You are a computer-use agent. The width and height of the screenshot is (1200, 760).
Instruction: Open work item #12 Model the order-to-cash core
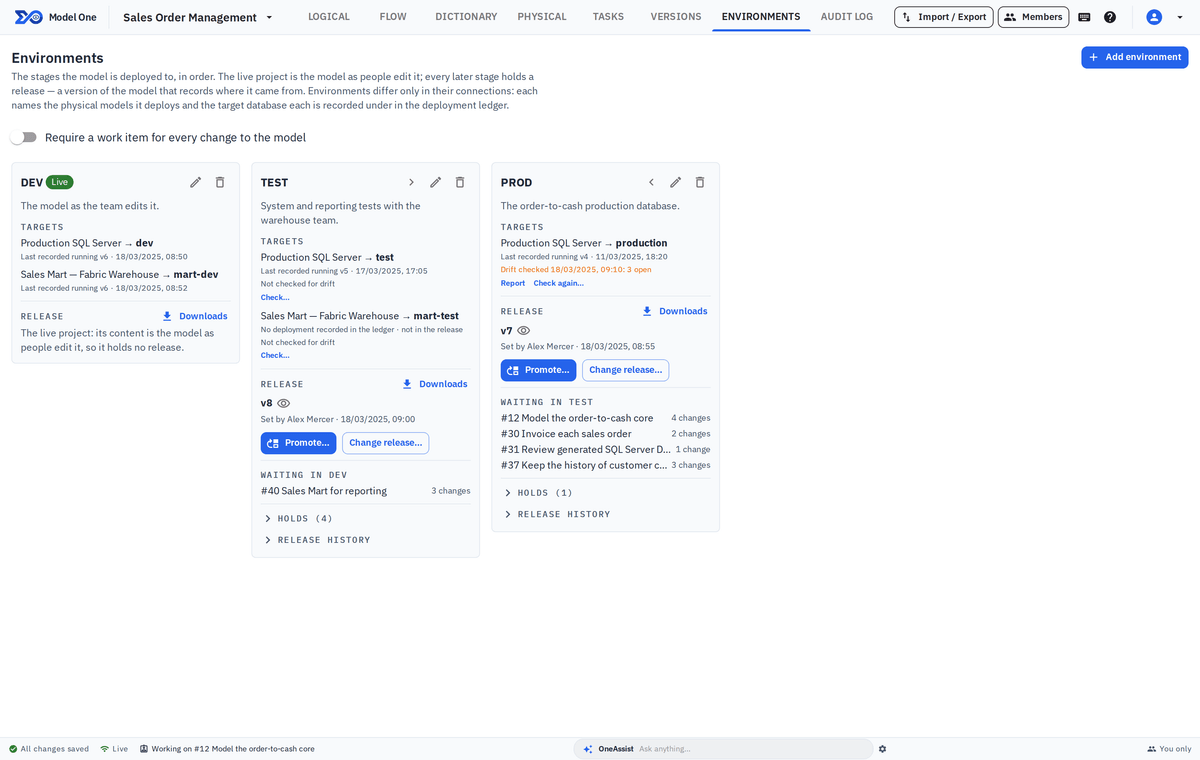(x=605, y=418)
